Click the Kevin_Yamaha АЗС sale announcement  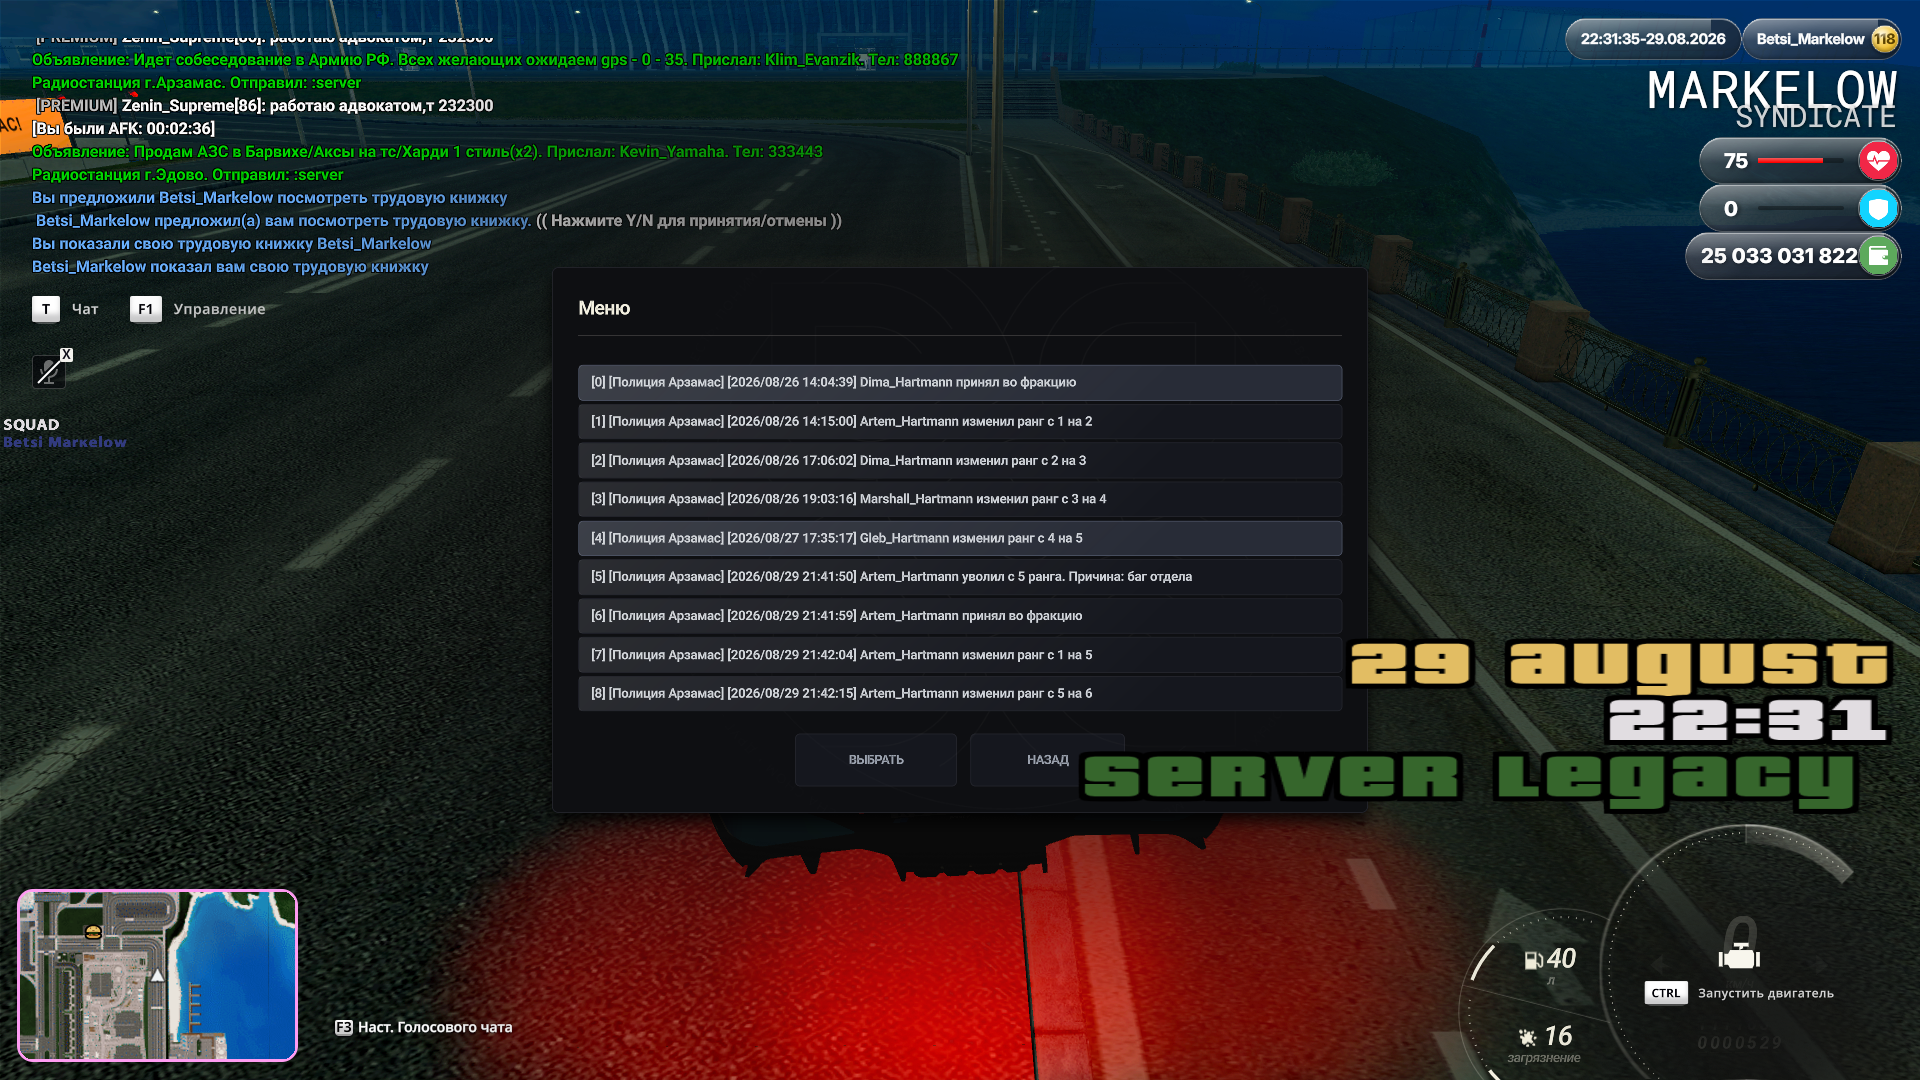pyautogui.click(x=427, y=152)
